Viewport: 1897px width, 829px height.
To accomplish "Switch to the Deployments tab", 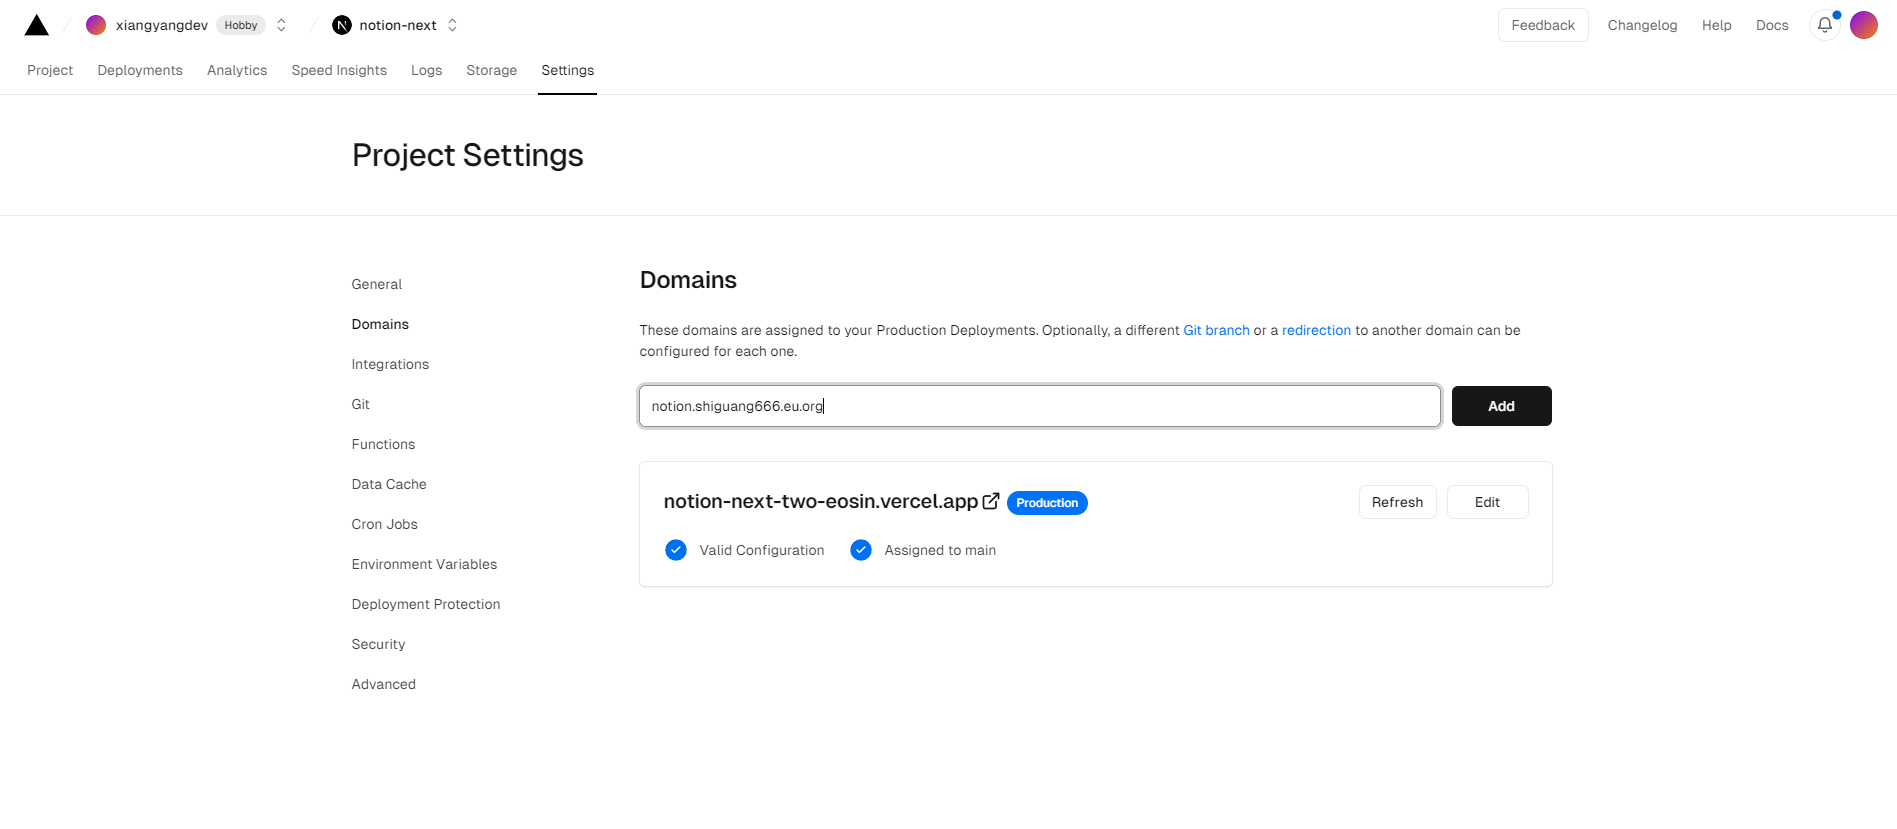I will coord(140,70).
